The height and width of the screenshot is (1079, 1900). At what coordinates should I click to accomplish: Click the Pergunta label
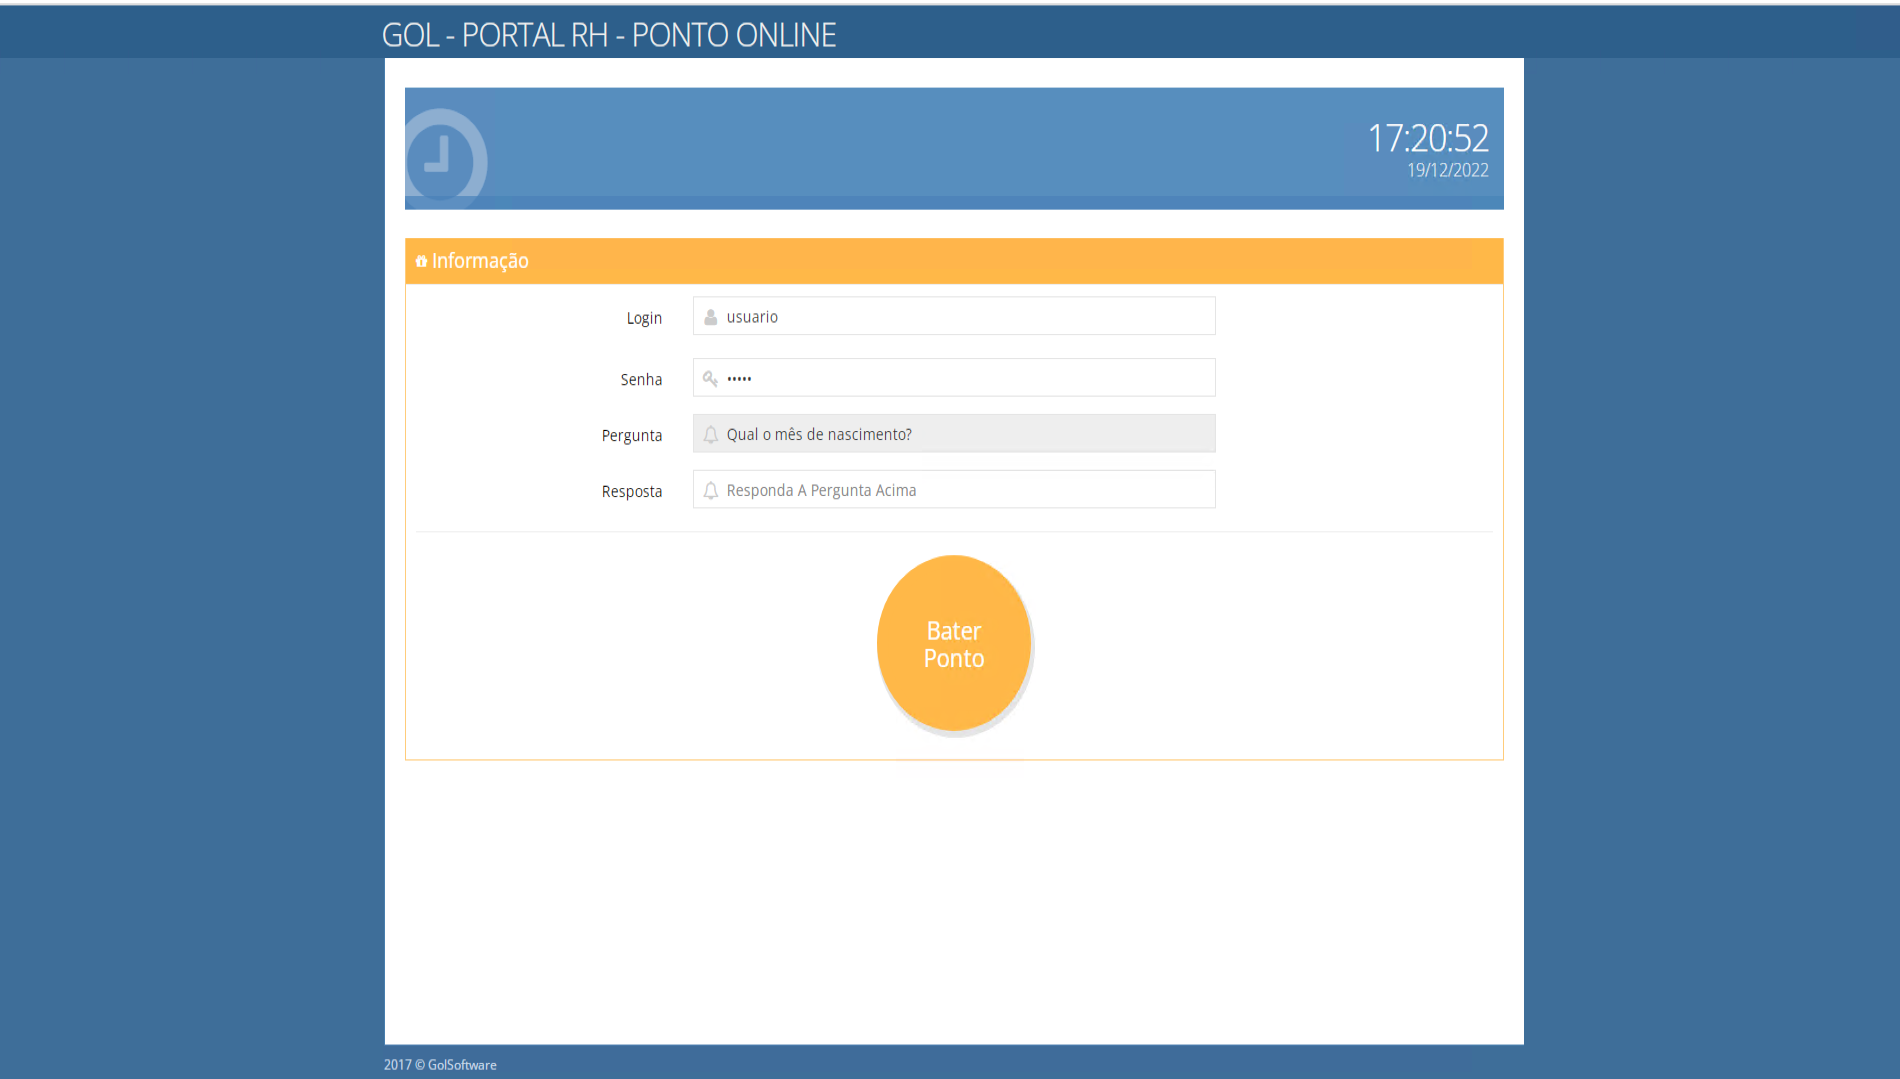click(x=632, y=435)
